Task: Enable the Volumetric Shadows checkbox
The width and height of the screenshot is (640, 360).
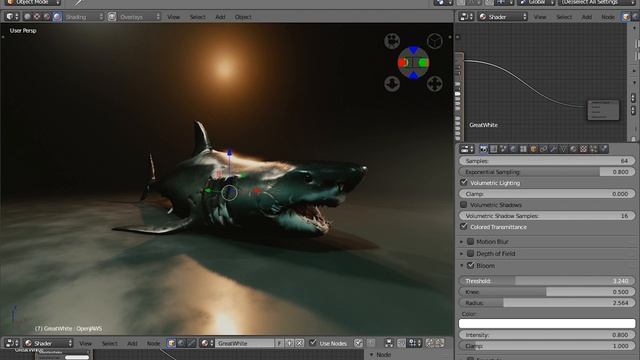Action: coord(463,204)
